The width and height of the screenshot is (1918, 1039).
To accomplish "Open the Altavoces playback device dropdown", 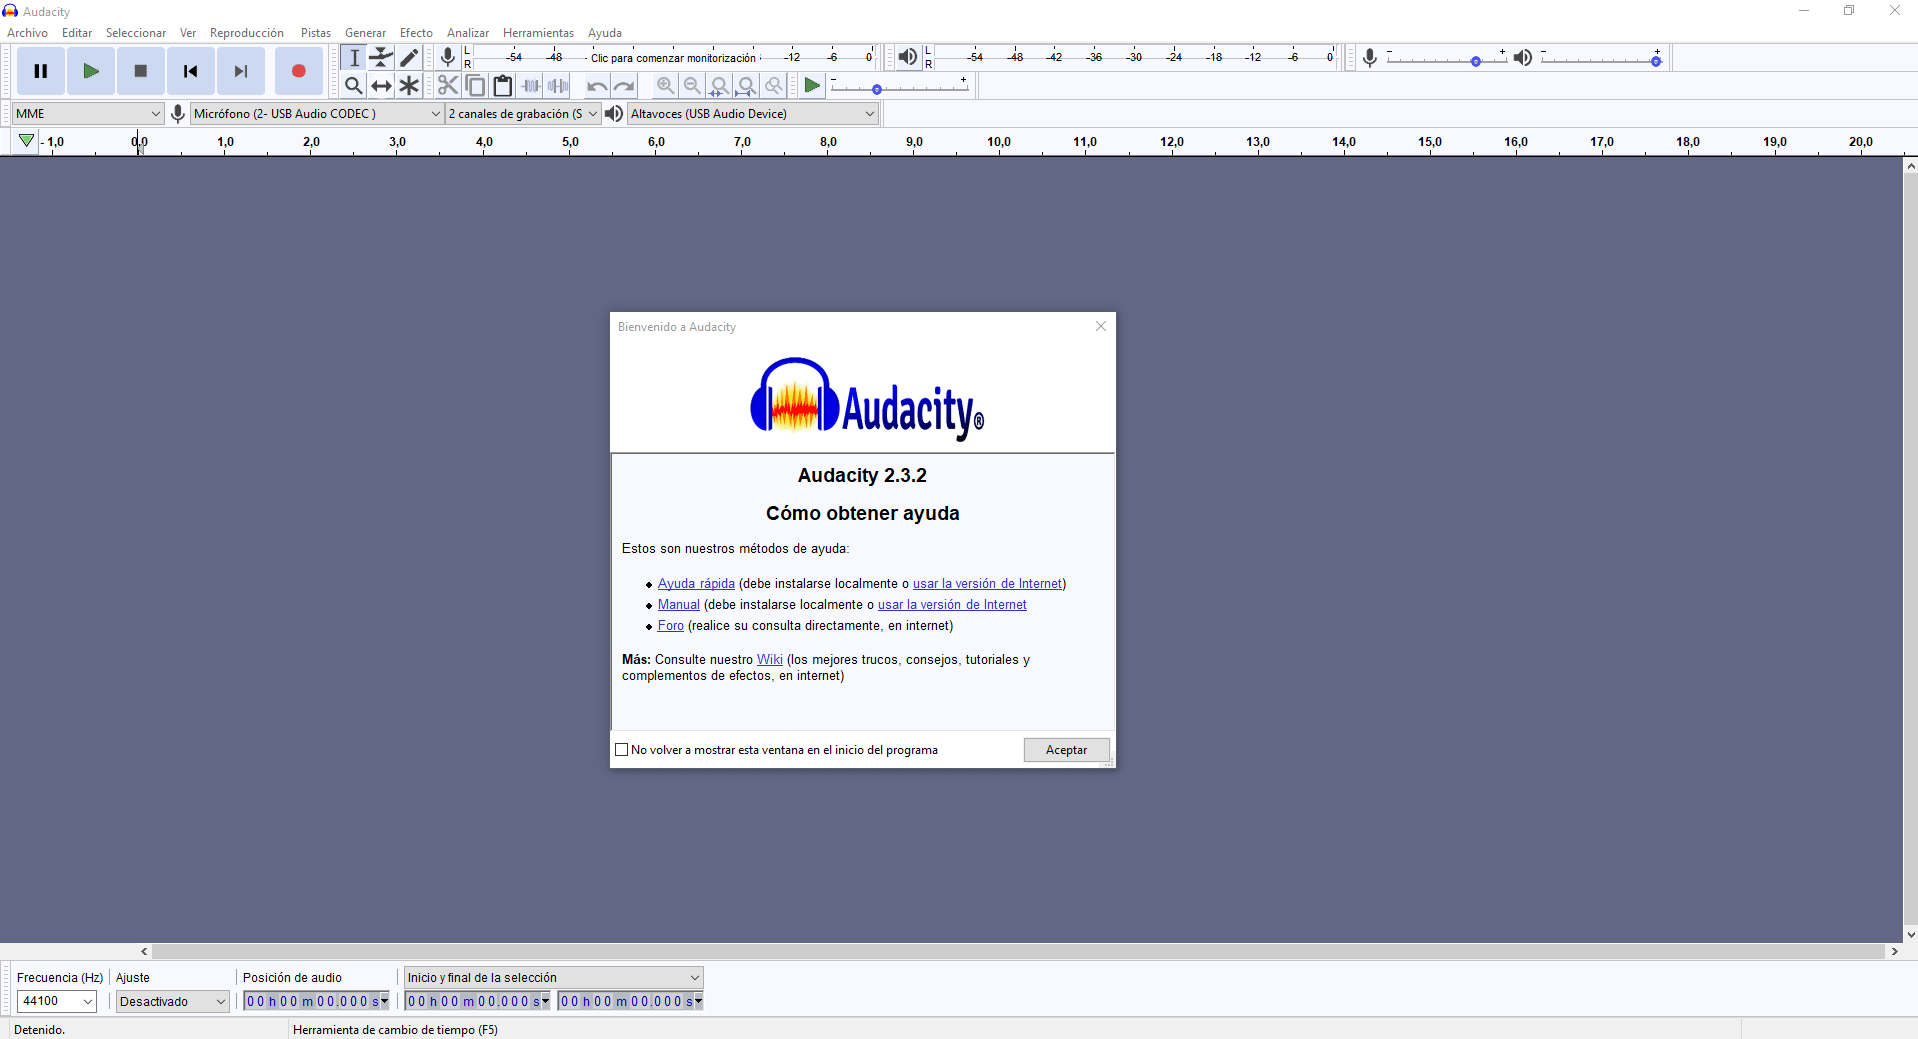I will (753, 114).
